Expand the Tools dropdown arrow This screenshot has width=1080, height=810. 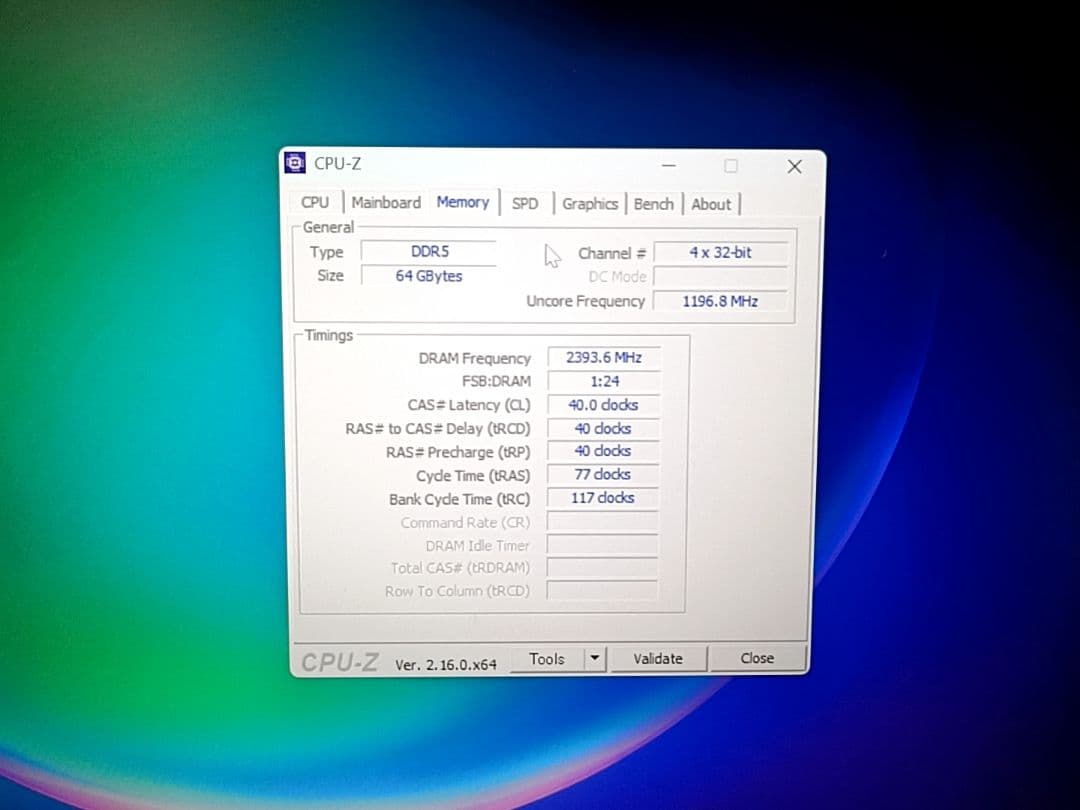tap(595, 659)
